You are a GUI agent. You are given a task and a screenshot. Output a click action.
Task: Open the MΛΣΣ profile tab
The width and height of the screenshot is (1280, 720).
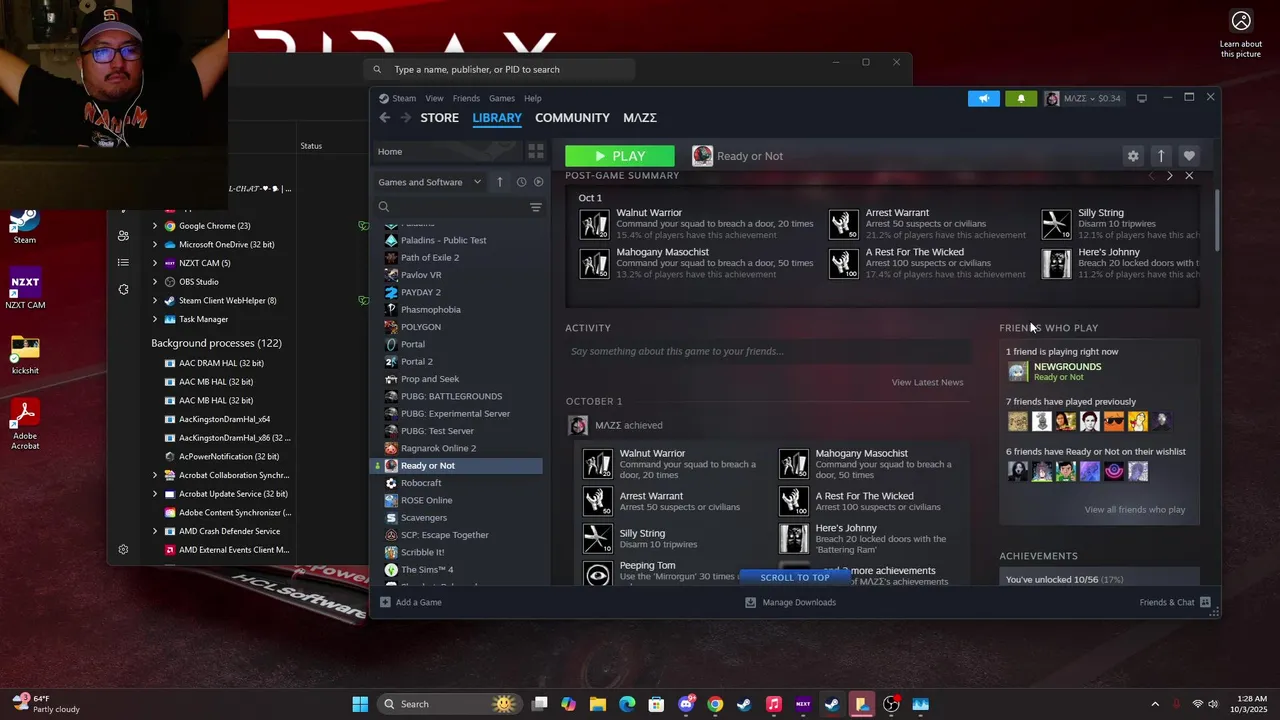pos(640,118)
